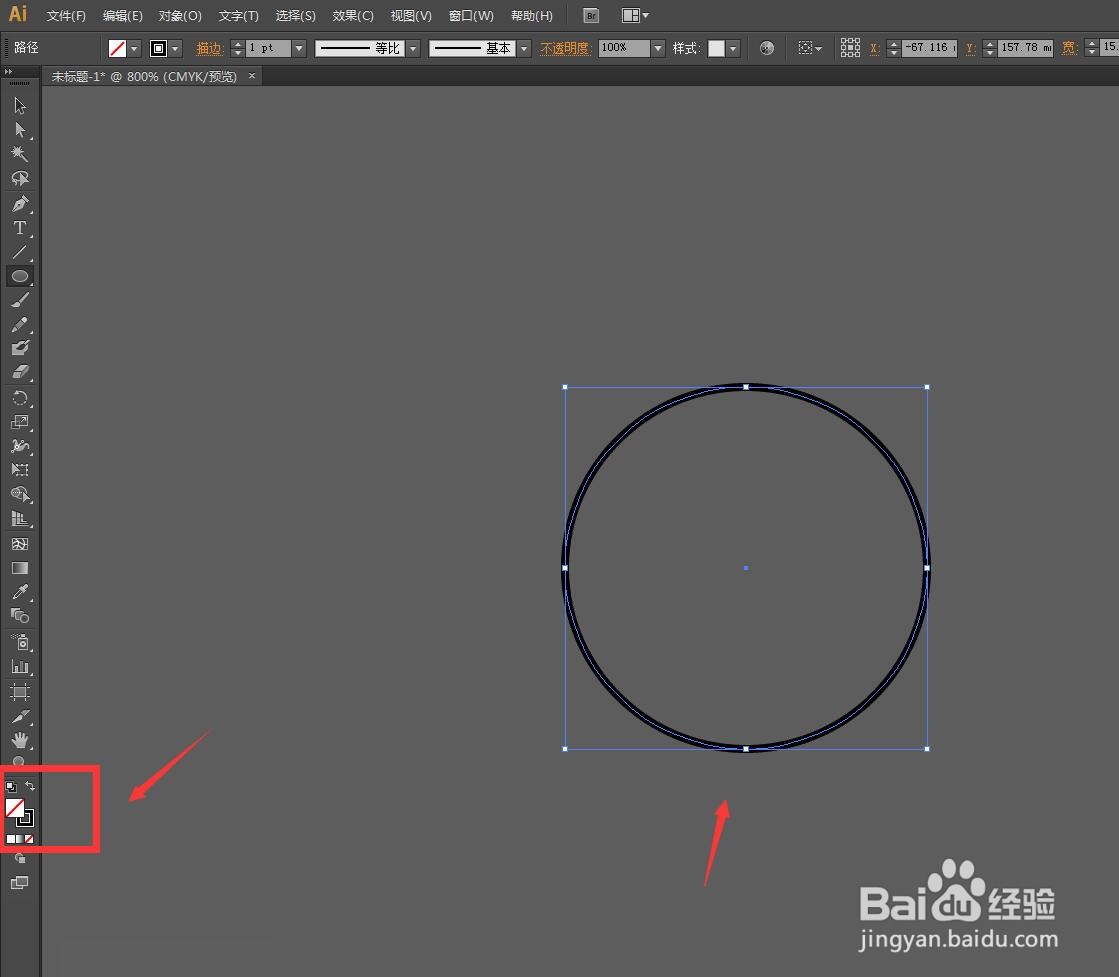The width and height of the screenshot is (1119, 977).
Task: Open the 视图(V) menu
Action: coord(411,16)
